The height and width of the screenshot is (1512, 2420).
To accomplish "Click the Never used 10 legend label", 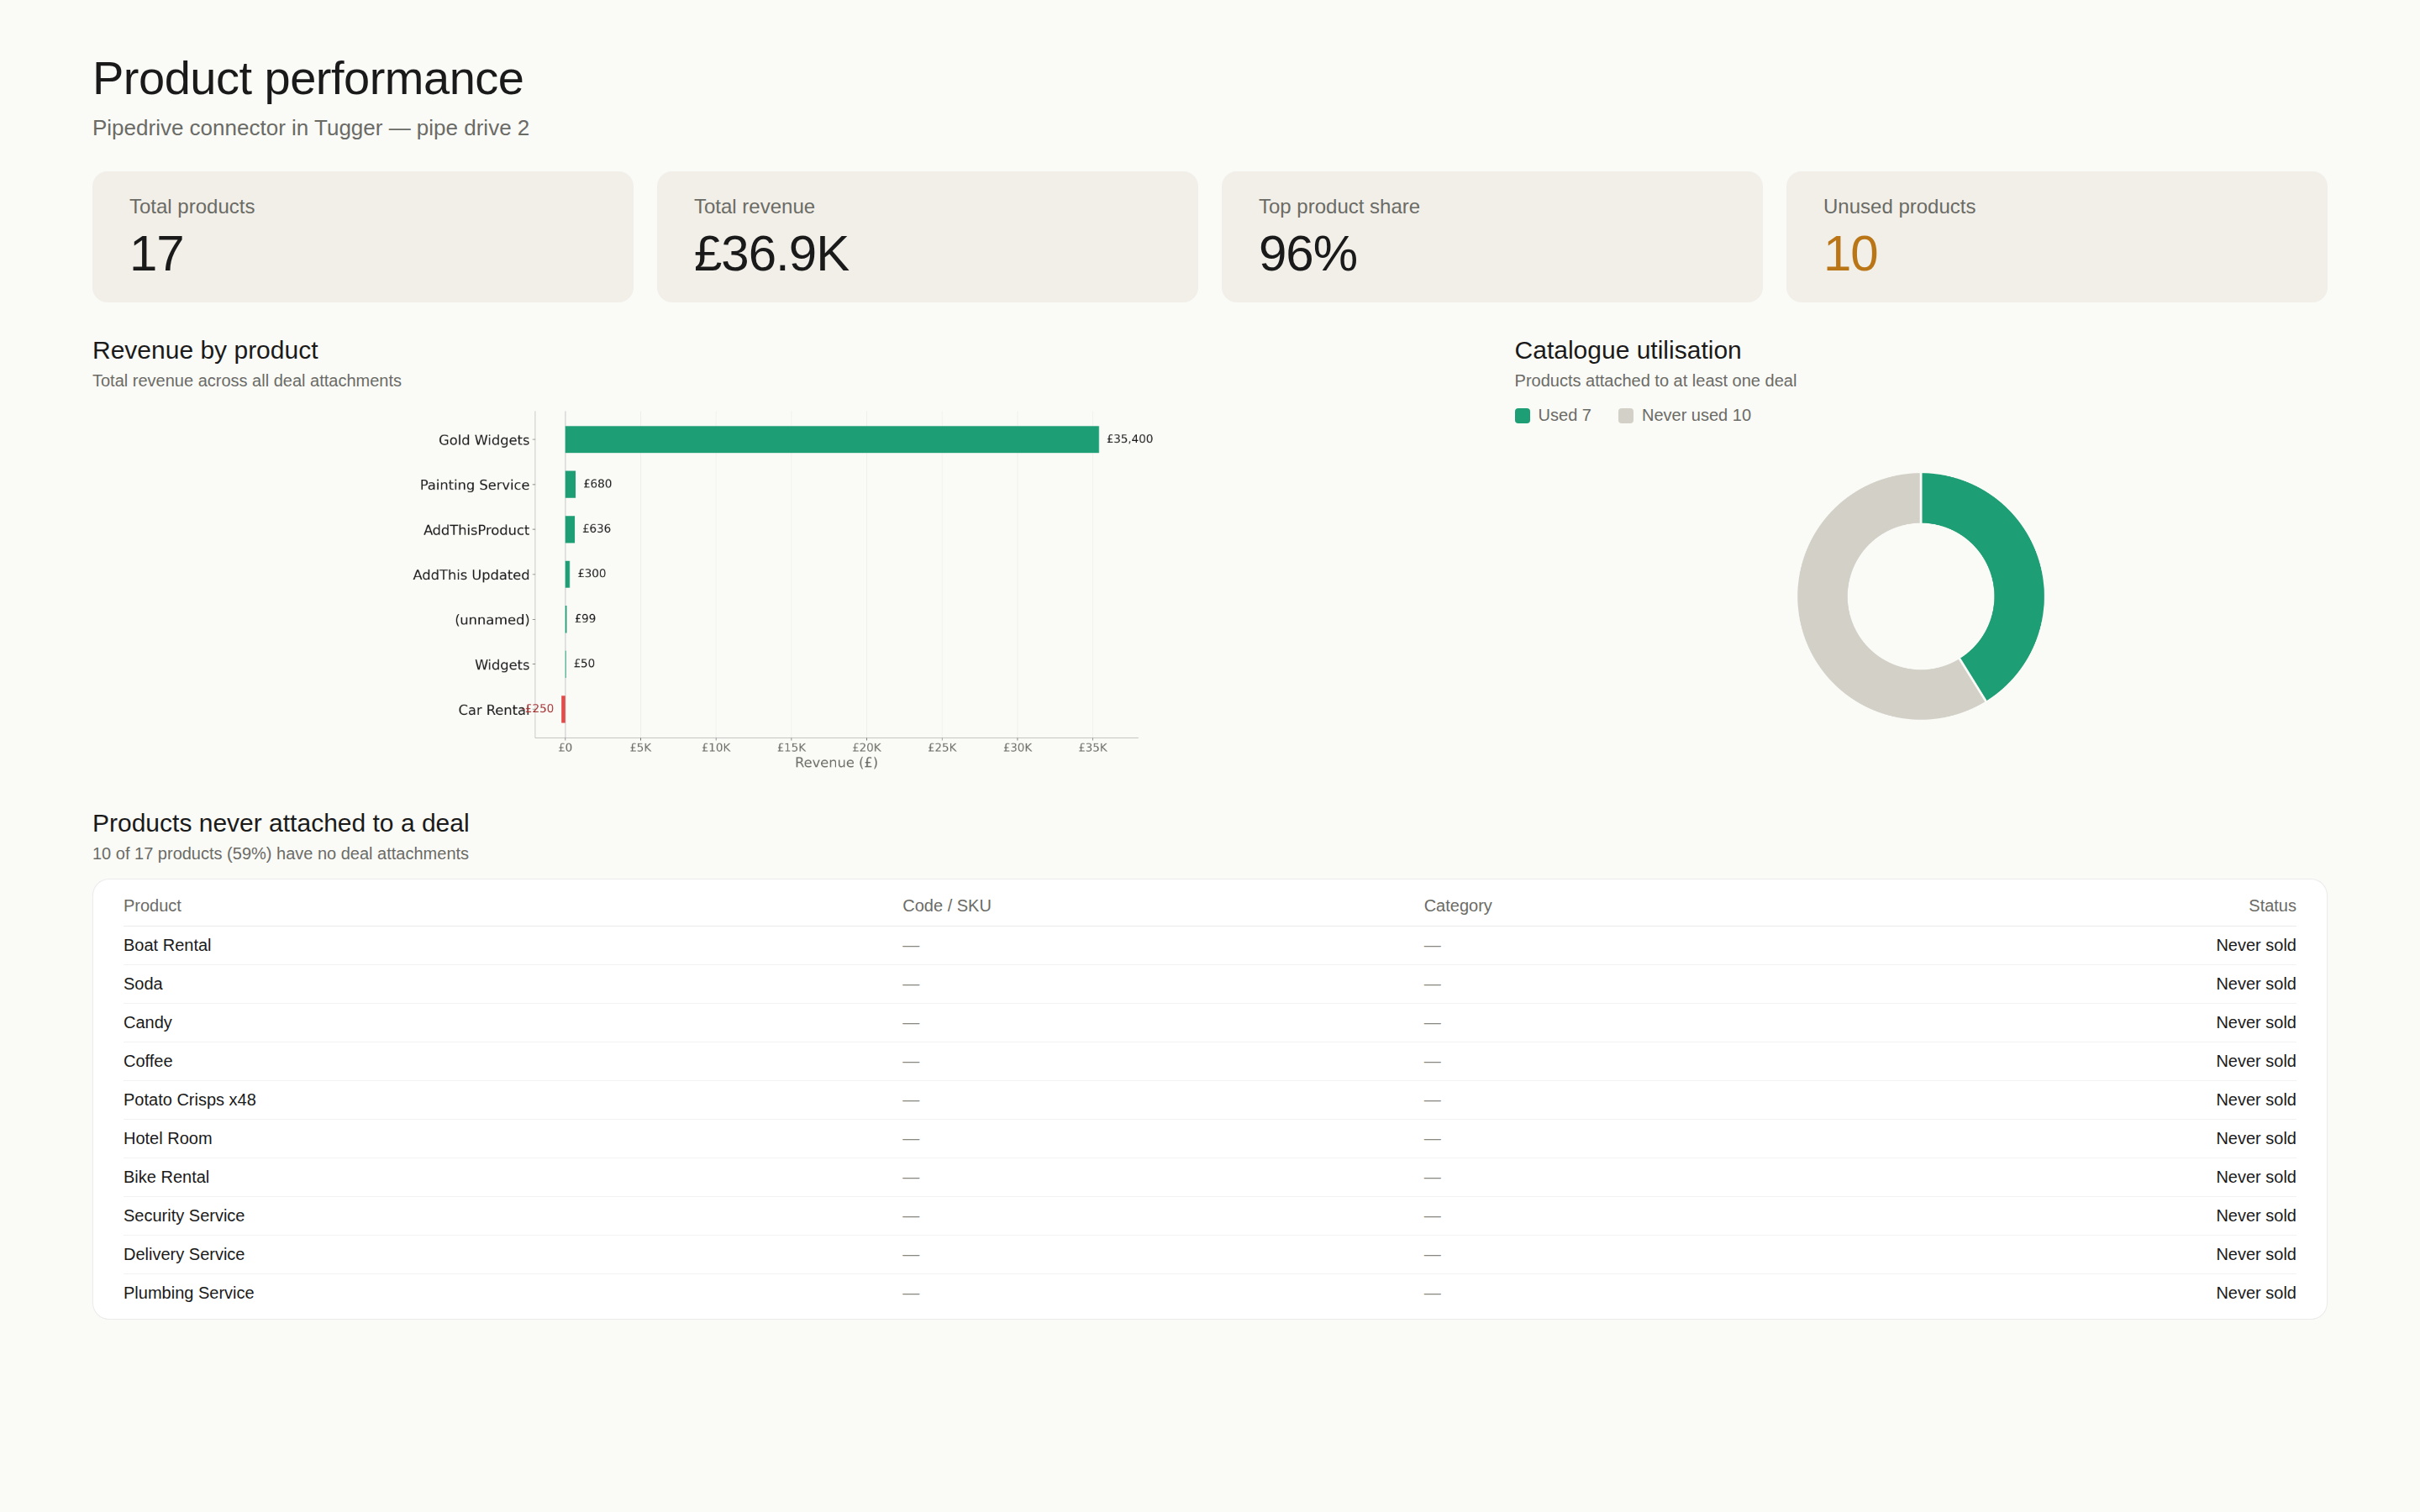I will [1696, 416].
